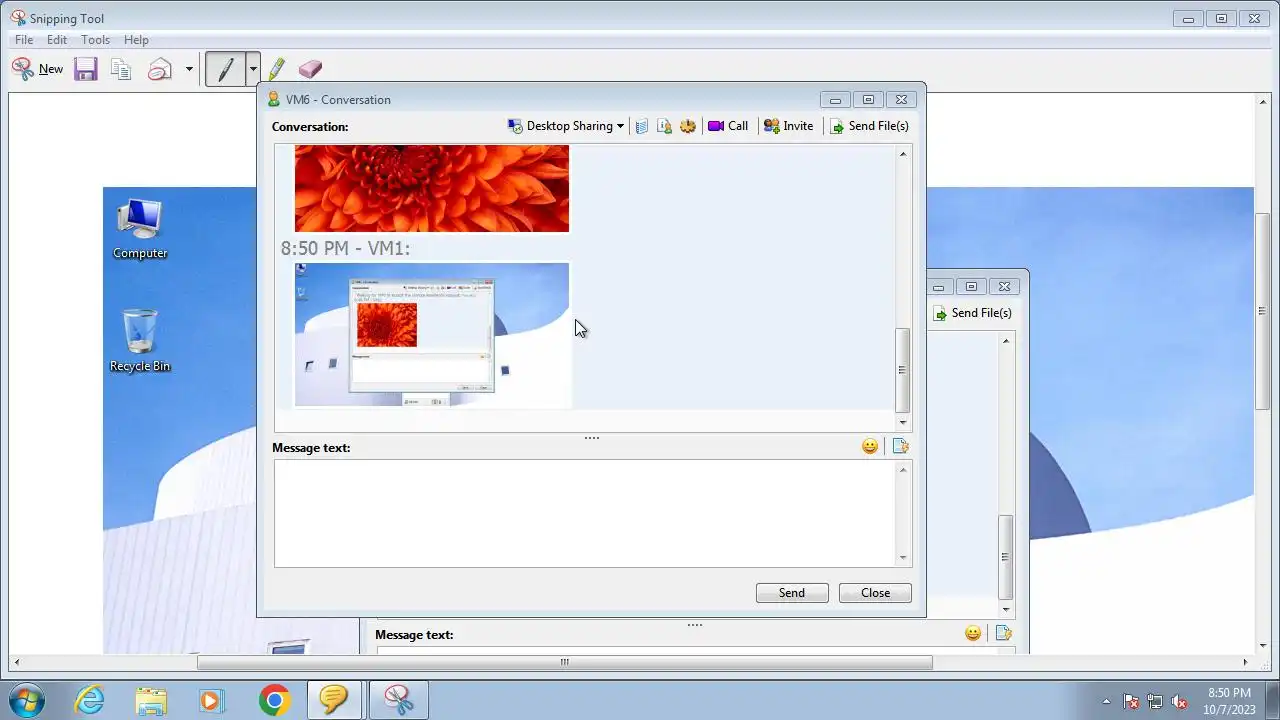Start a video Call from the conversation

[x=728, y=126]
